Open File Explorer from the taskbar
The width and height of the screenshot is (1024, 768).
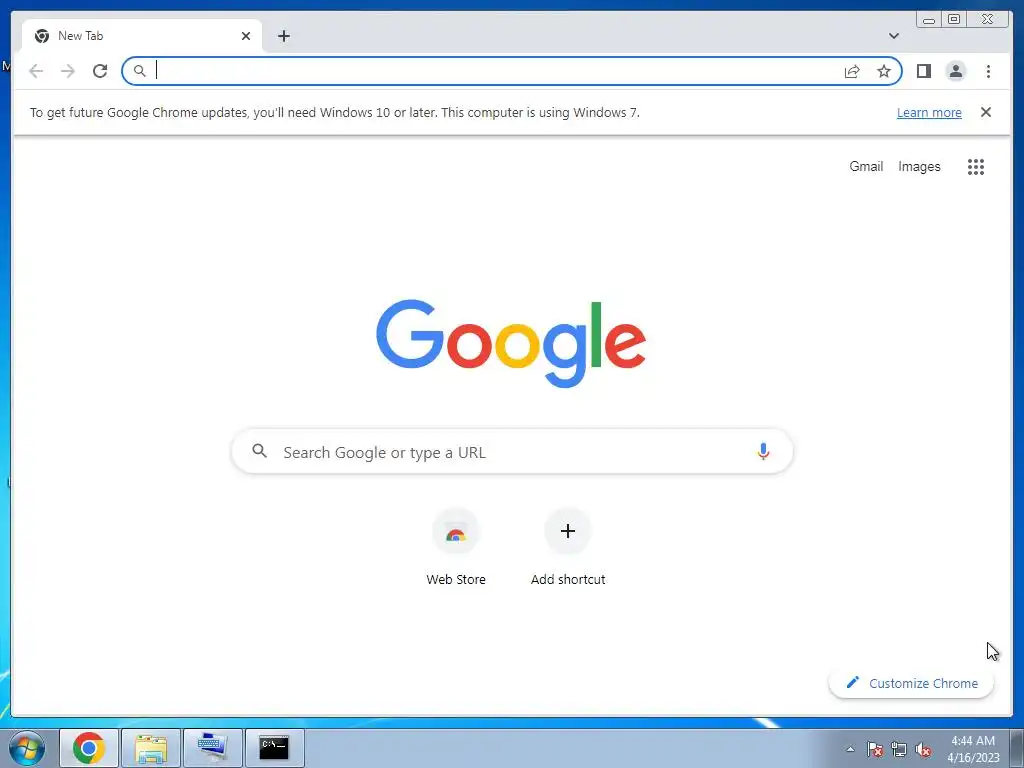[x=150, y=748]
